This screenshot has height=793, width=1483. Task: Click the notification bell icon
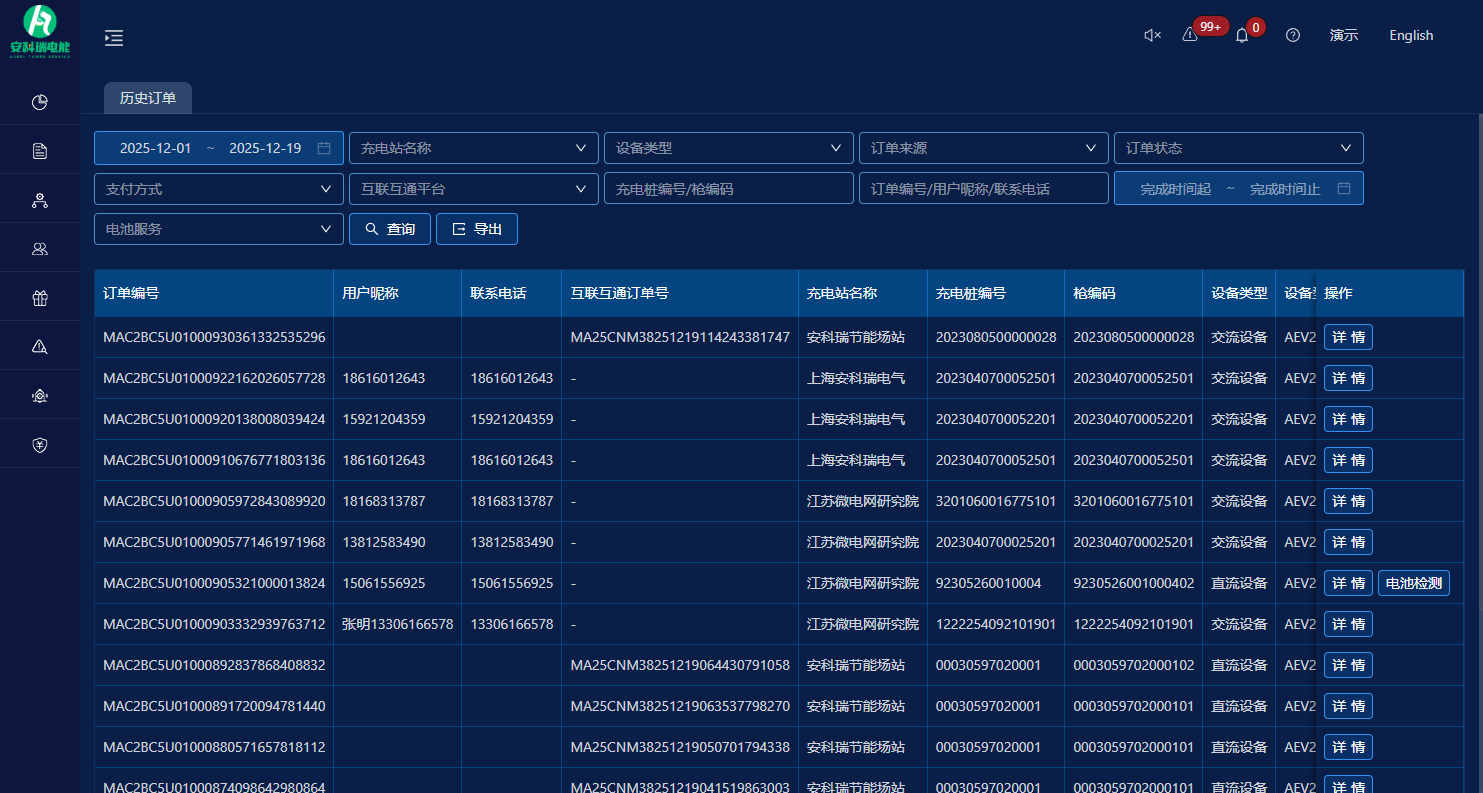point(1242,35)
